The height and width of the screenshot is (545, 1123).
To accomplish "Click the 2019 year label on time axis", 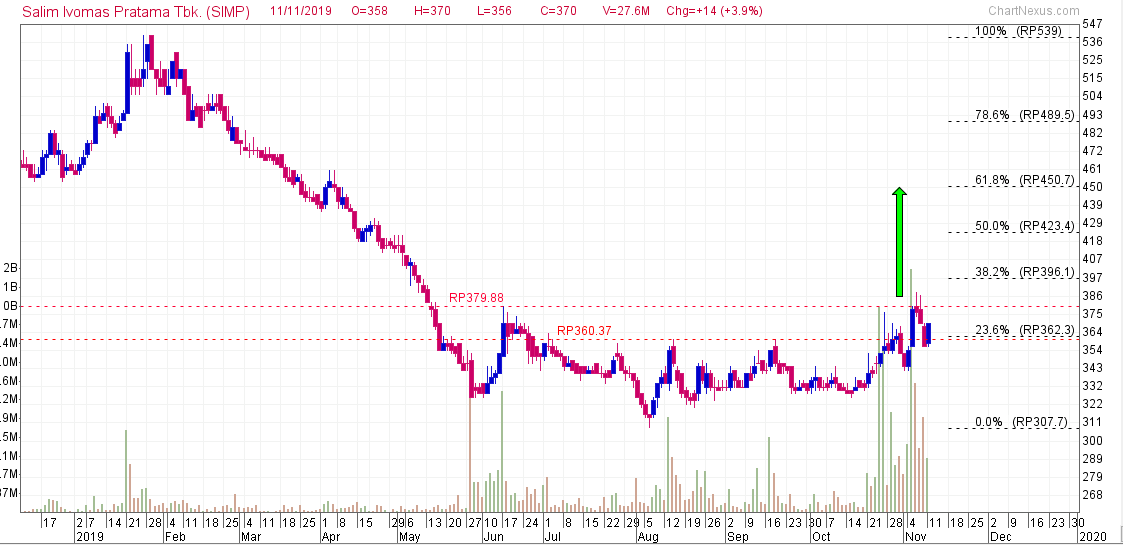I will (x=90, y=536).
